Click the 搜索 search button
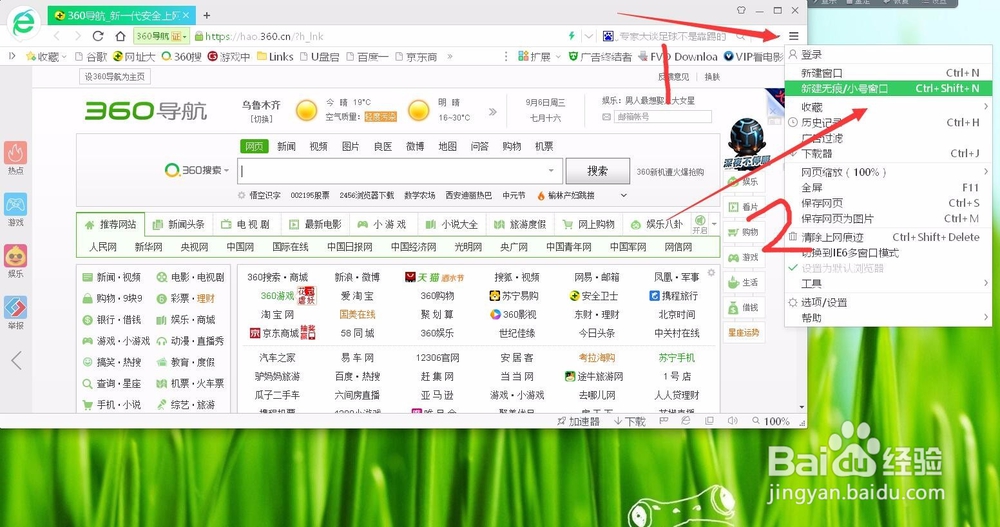The width and height of the screenshot is (1000, 527). (x=598, y=171)
